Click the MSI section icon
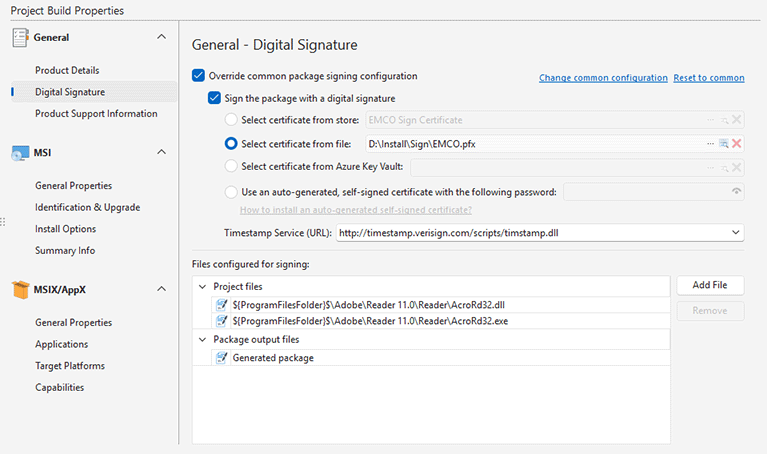Image resolution: width=767 pixels, height=454 pixels. pyautogui.click(x=20, y=152)
